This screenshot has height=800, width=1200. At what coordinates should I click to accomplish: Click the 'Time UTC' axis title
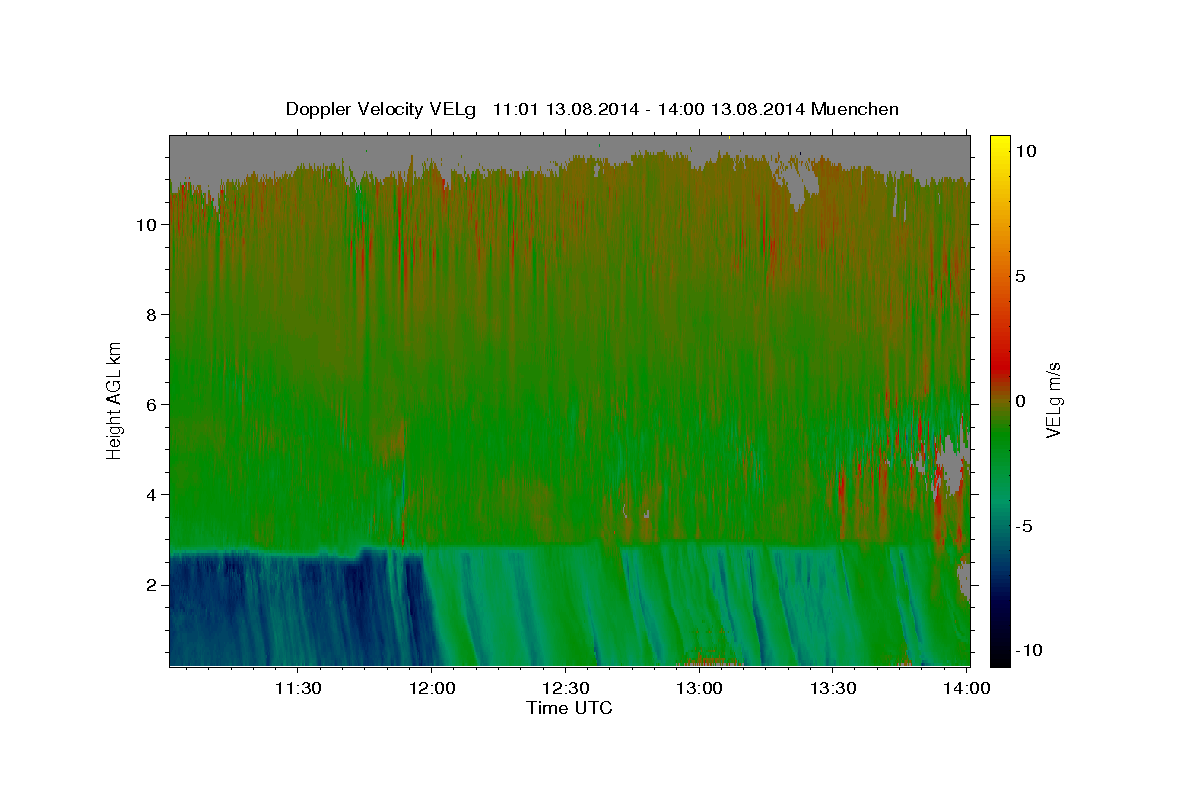[569, 708]
